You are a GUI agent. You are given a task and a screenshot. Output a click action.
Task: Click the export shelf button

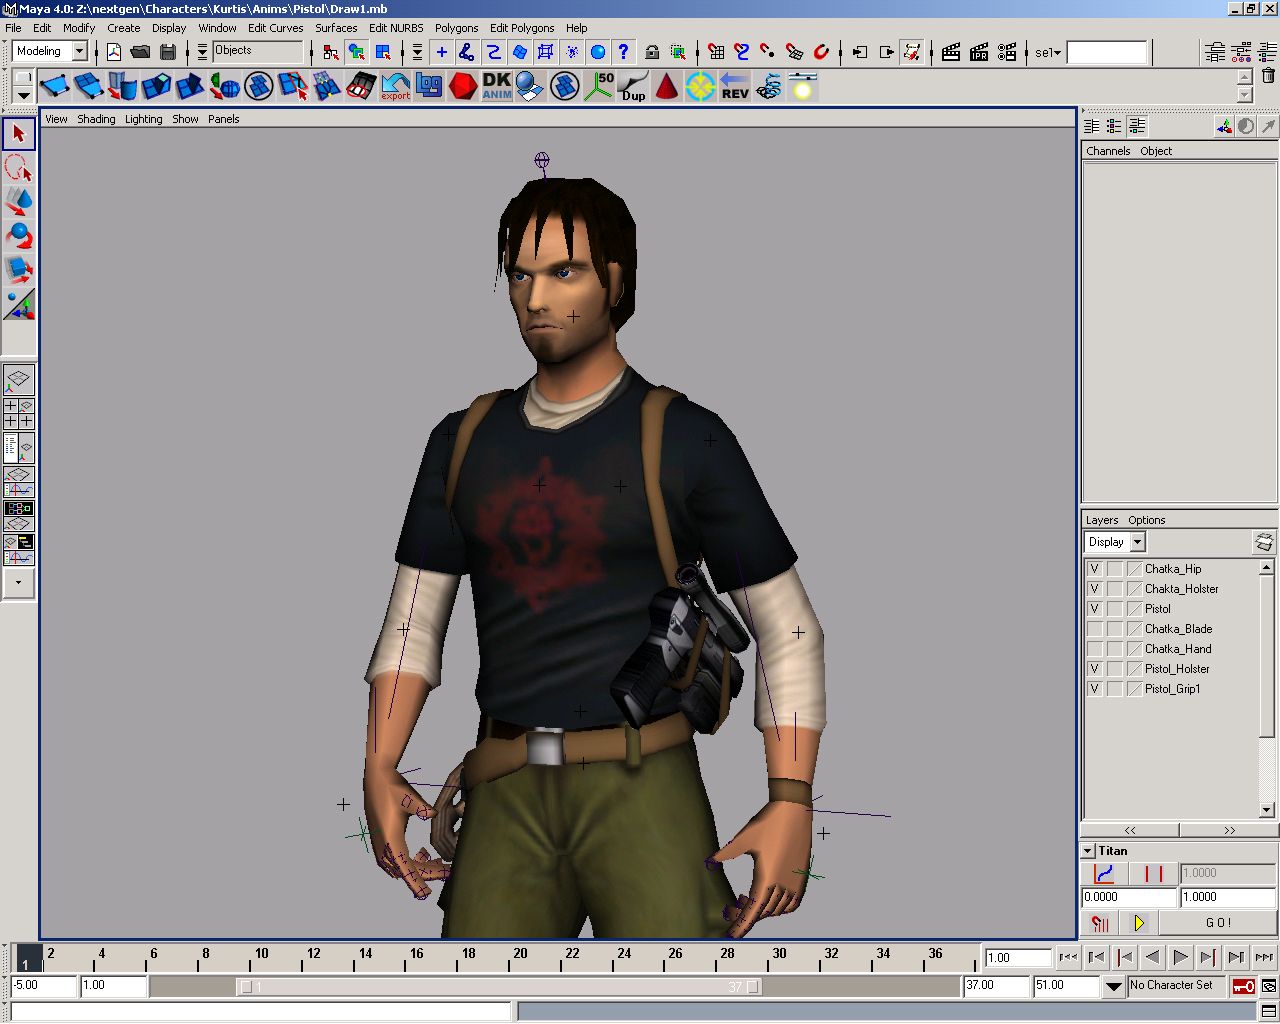(x=395, y=86)
